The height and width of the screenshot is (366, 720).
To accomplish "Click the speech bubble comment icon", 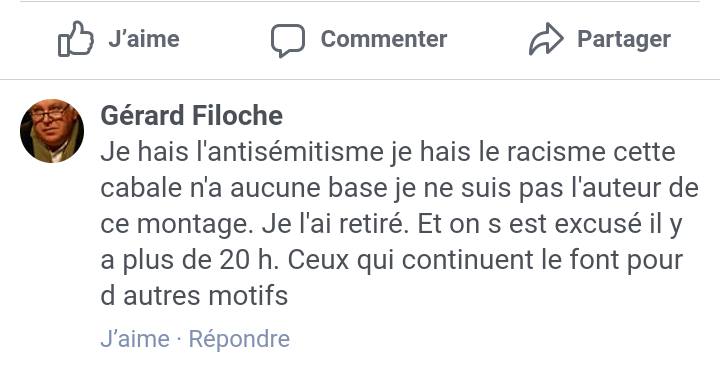I will click(288, 40).
